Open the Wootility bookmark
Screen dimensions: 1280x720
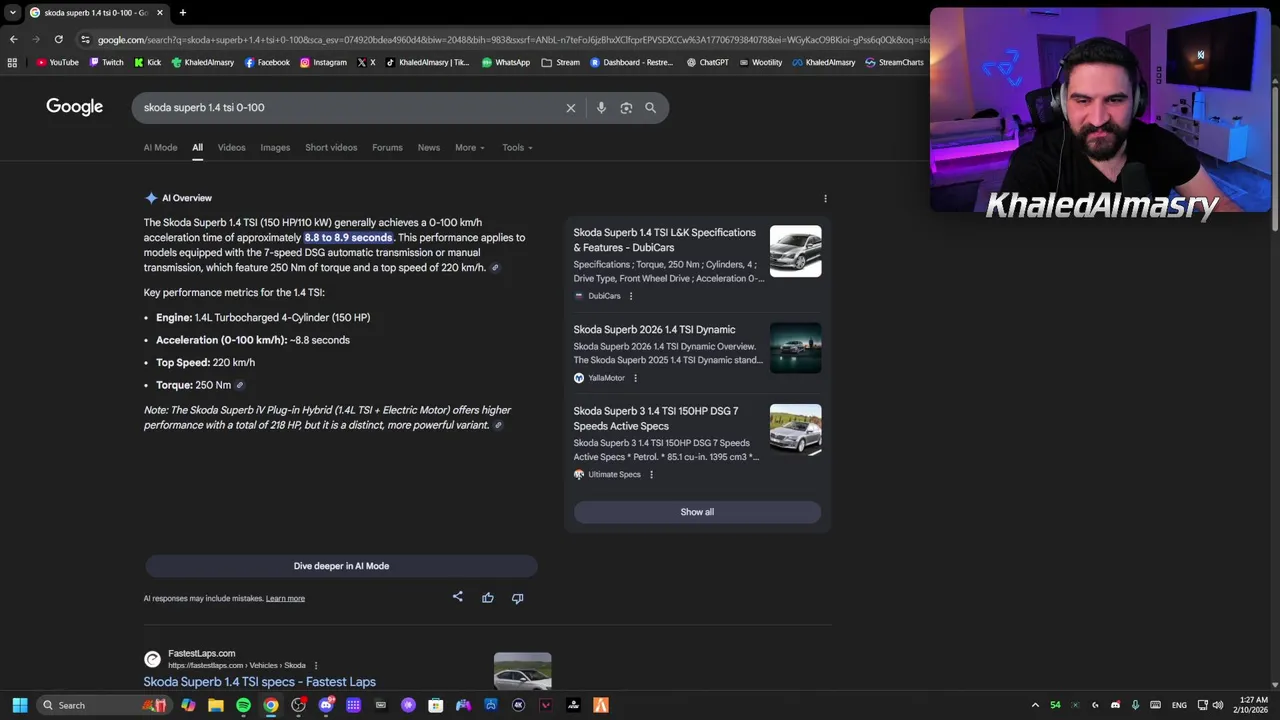[x=760, y=62]
